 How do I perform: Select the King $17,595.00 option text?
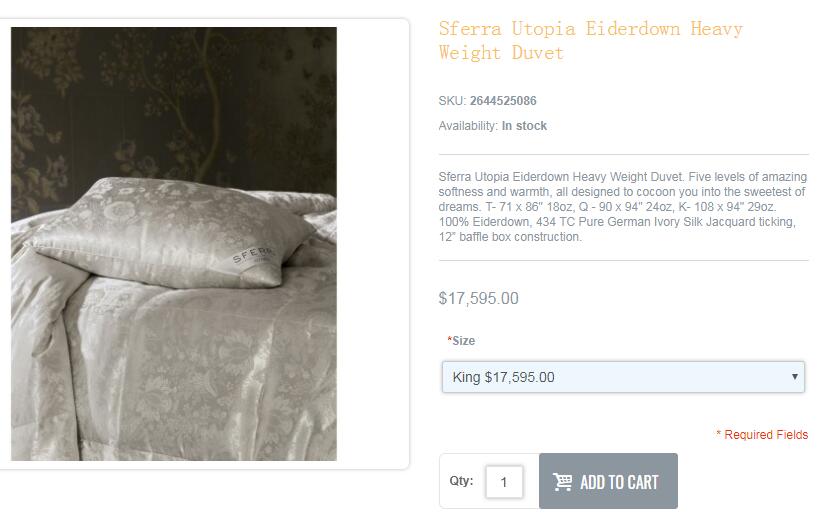pos(503,377)
